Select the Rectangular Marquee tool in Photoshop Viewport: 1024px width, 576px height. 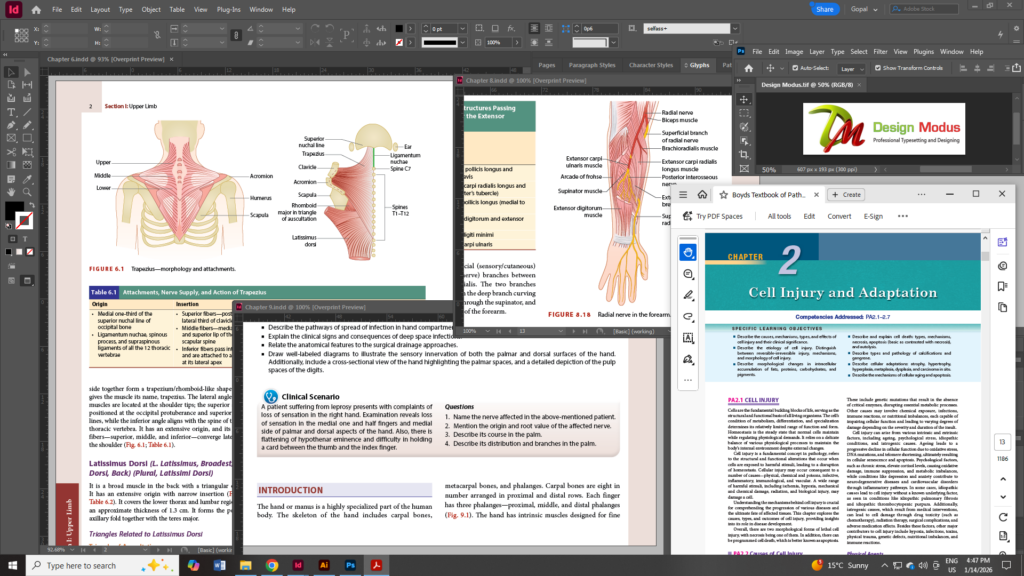pos(744,113)
